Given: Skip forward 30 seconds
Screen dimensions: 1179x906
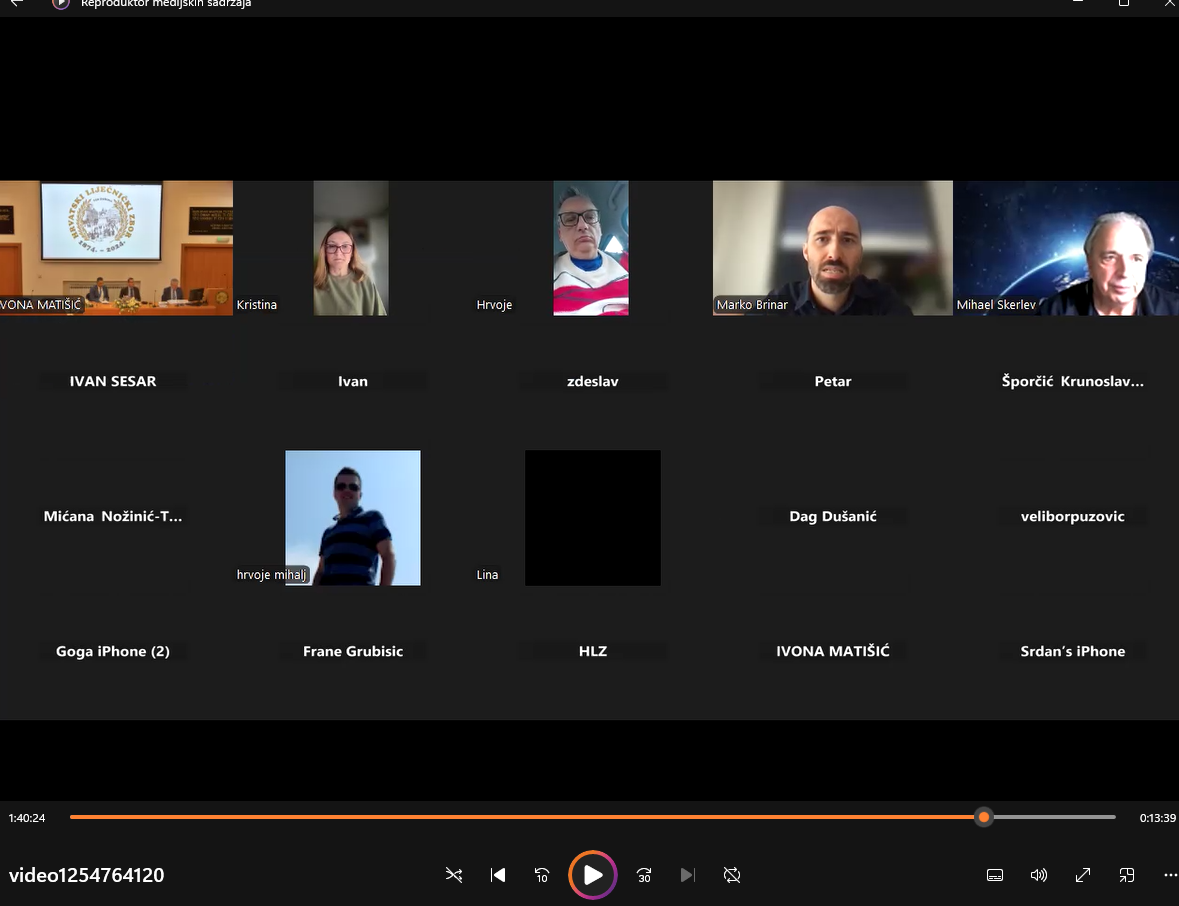Looking at the screenshot, I should click(x=644, y=875).
